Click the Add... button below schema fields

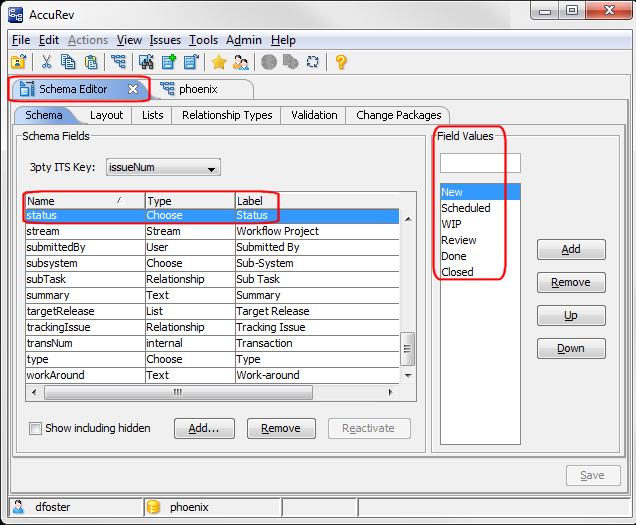pyautogui.click(x=204, y=428)
